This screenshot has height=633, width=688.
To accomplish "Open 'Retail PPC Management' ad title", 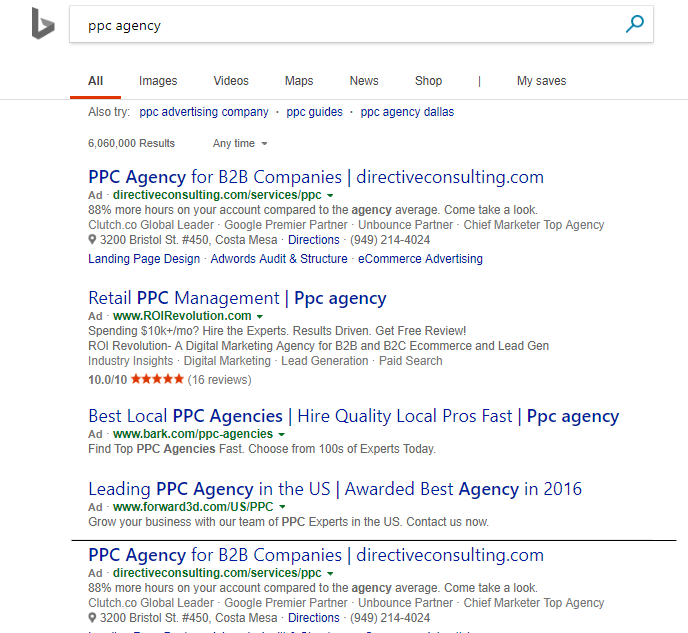I will click(x=237, y=298).
